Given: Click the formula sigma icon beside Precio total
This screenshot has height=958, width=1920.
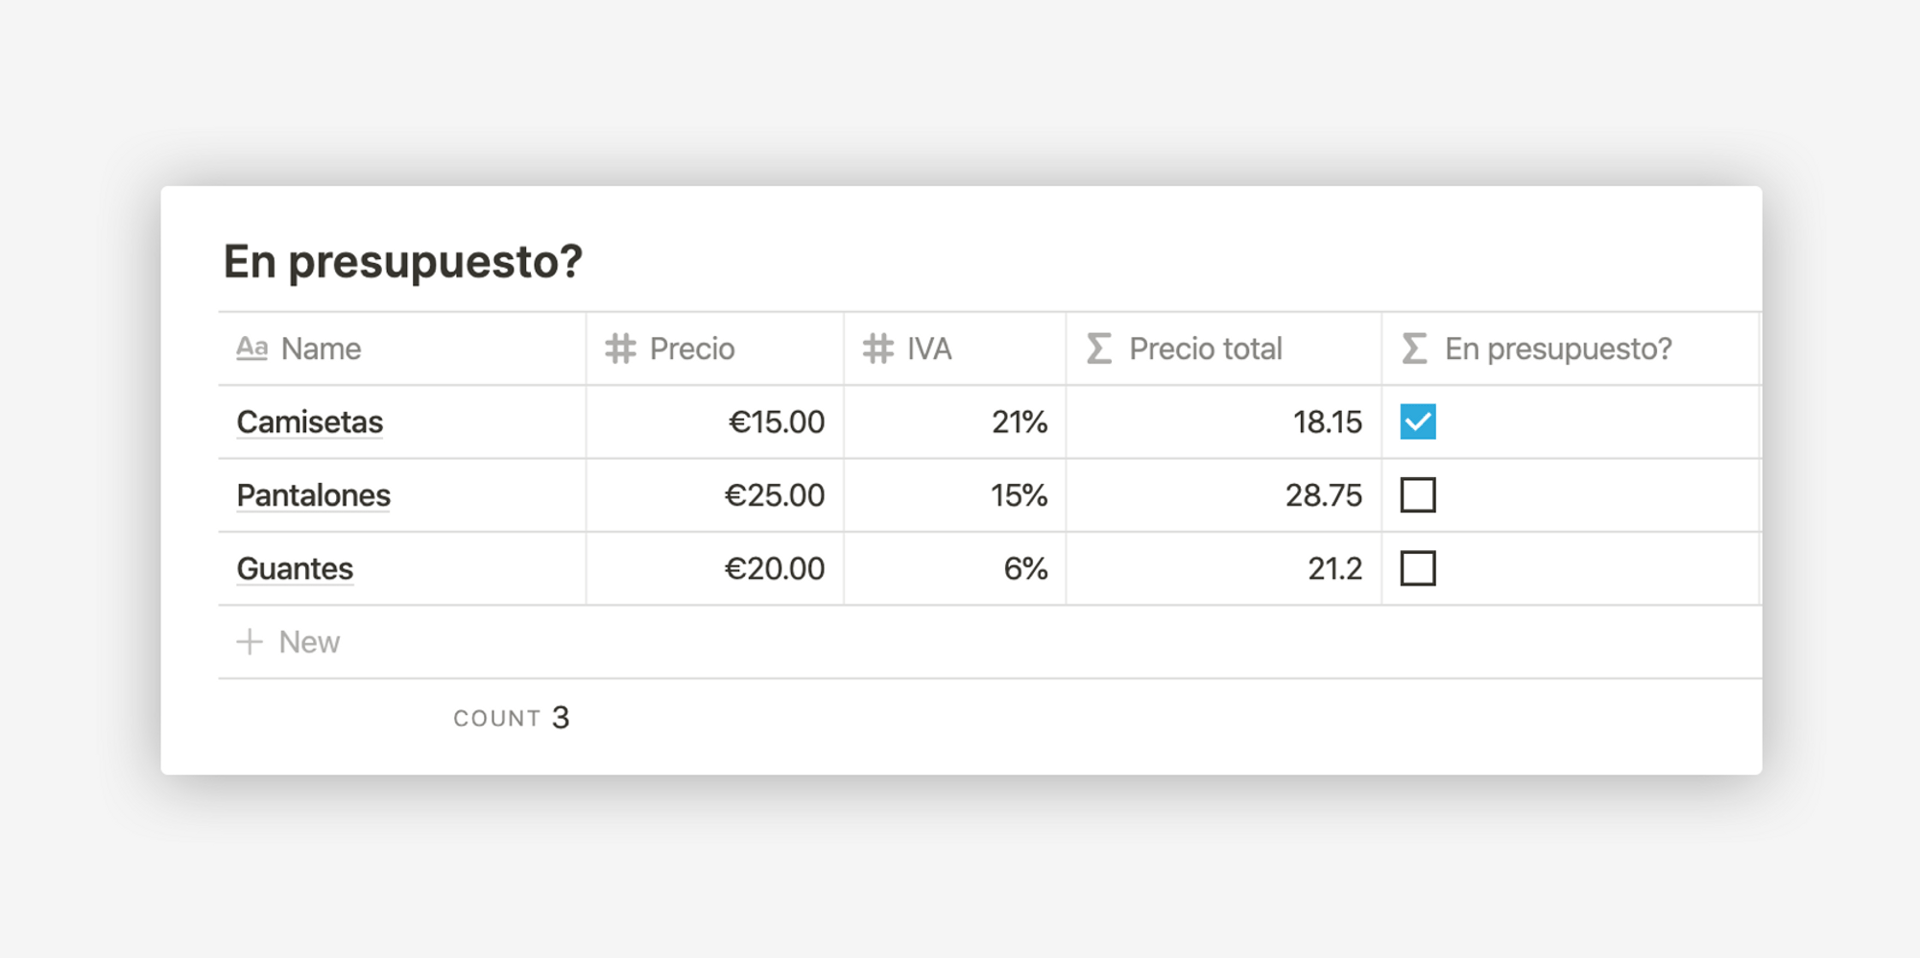Looking at the screenshot, I should (1099, 348).
